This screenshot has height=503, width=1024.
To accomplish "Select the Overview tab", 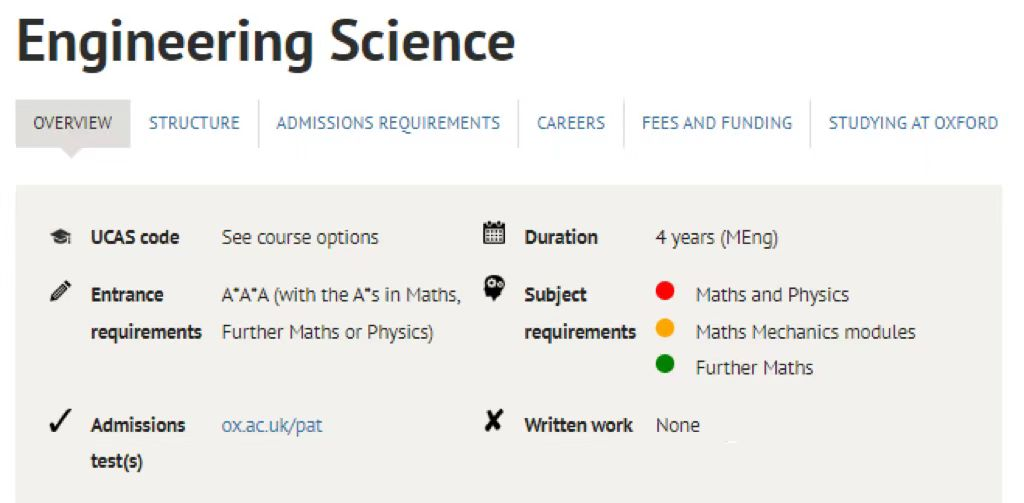I will pos(72,123).
